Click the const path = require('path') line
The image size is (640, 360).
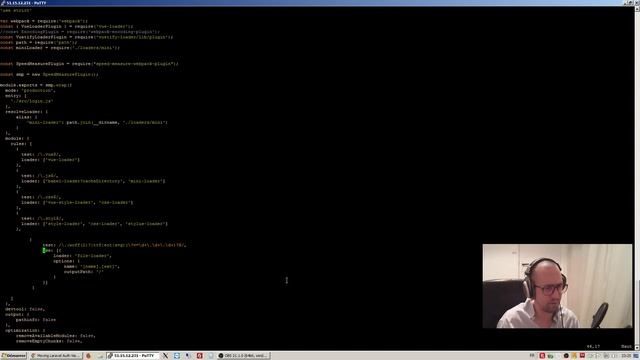point(38,42)
